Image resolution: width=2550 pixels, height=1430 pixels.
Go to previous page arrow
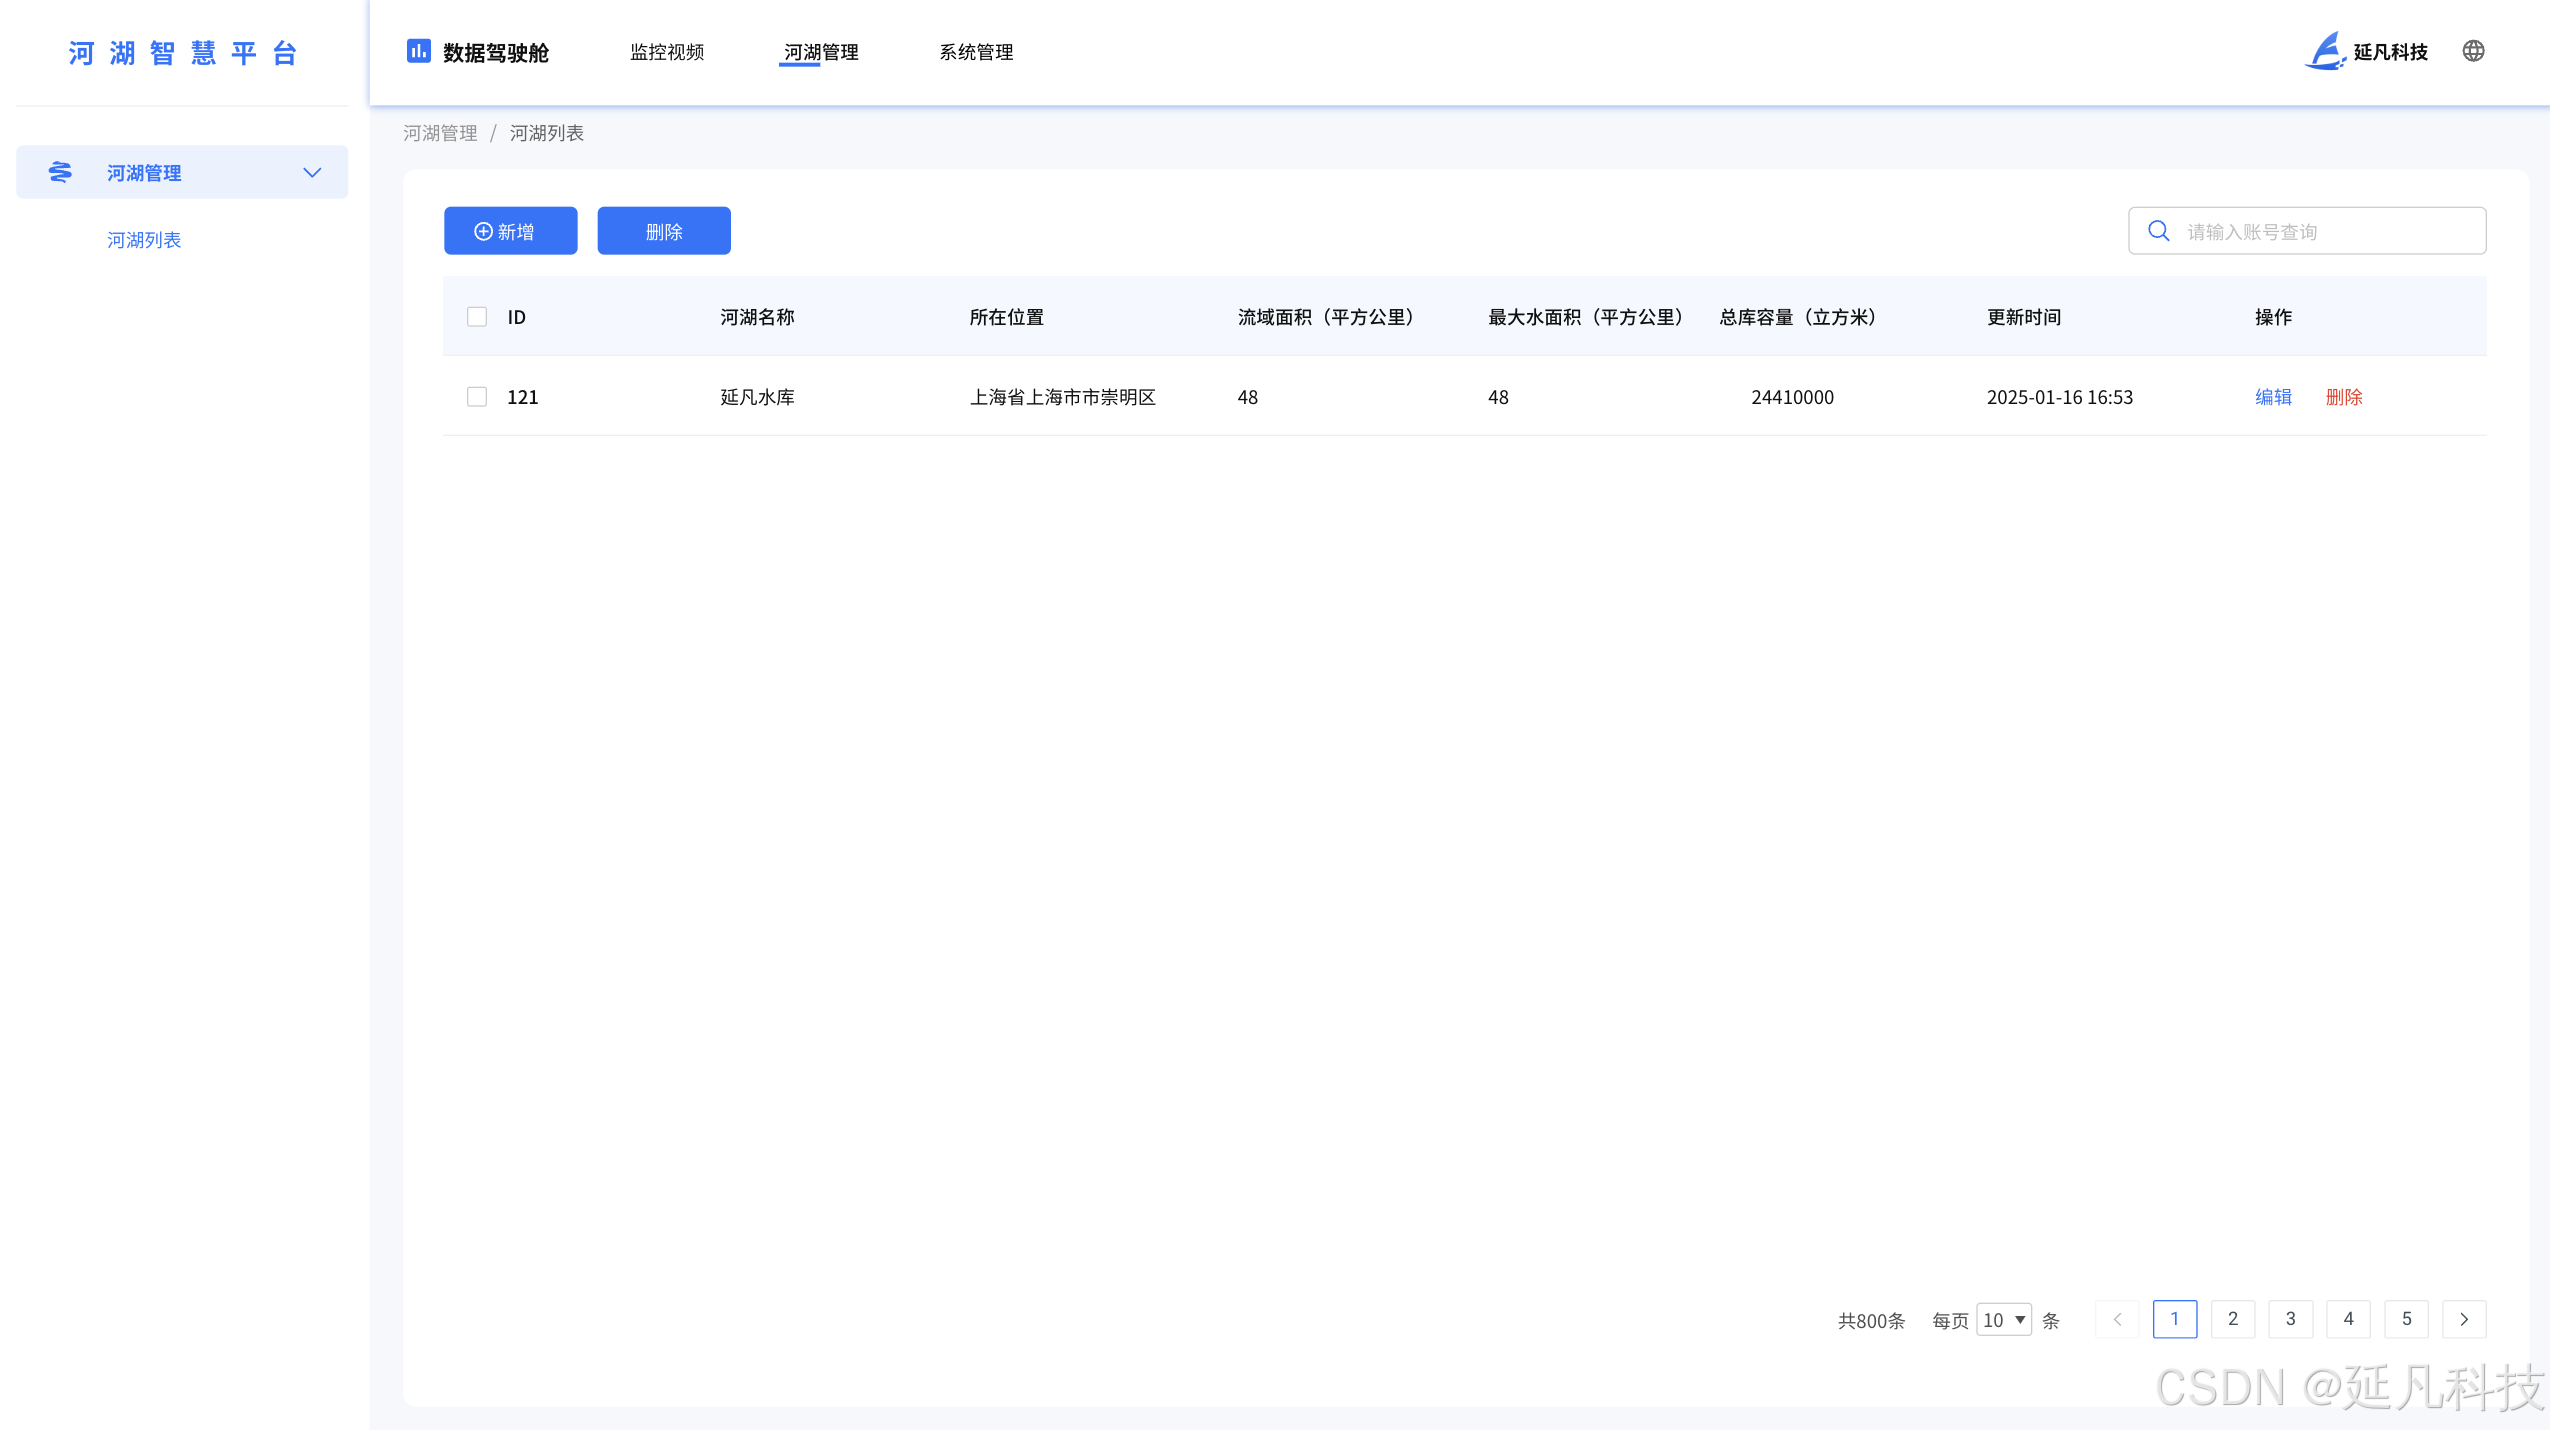2117,1319
